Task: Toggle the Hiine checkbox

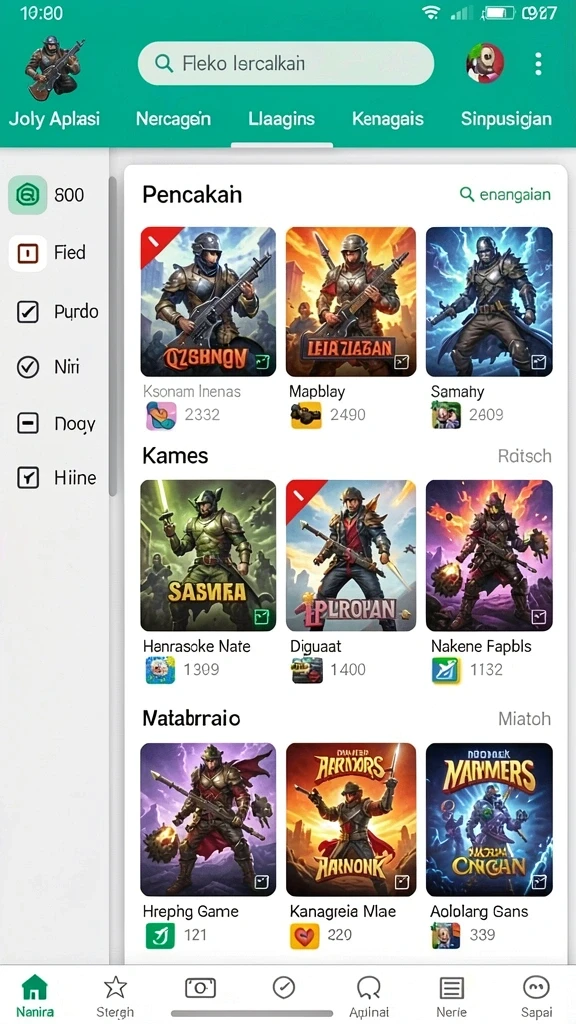Action: tap(27, 478)
